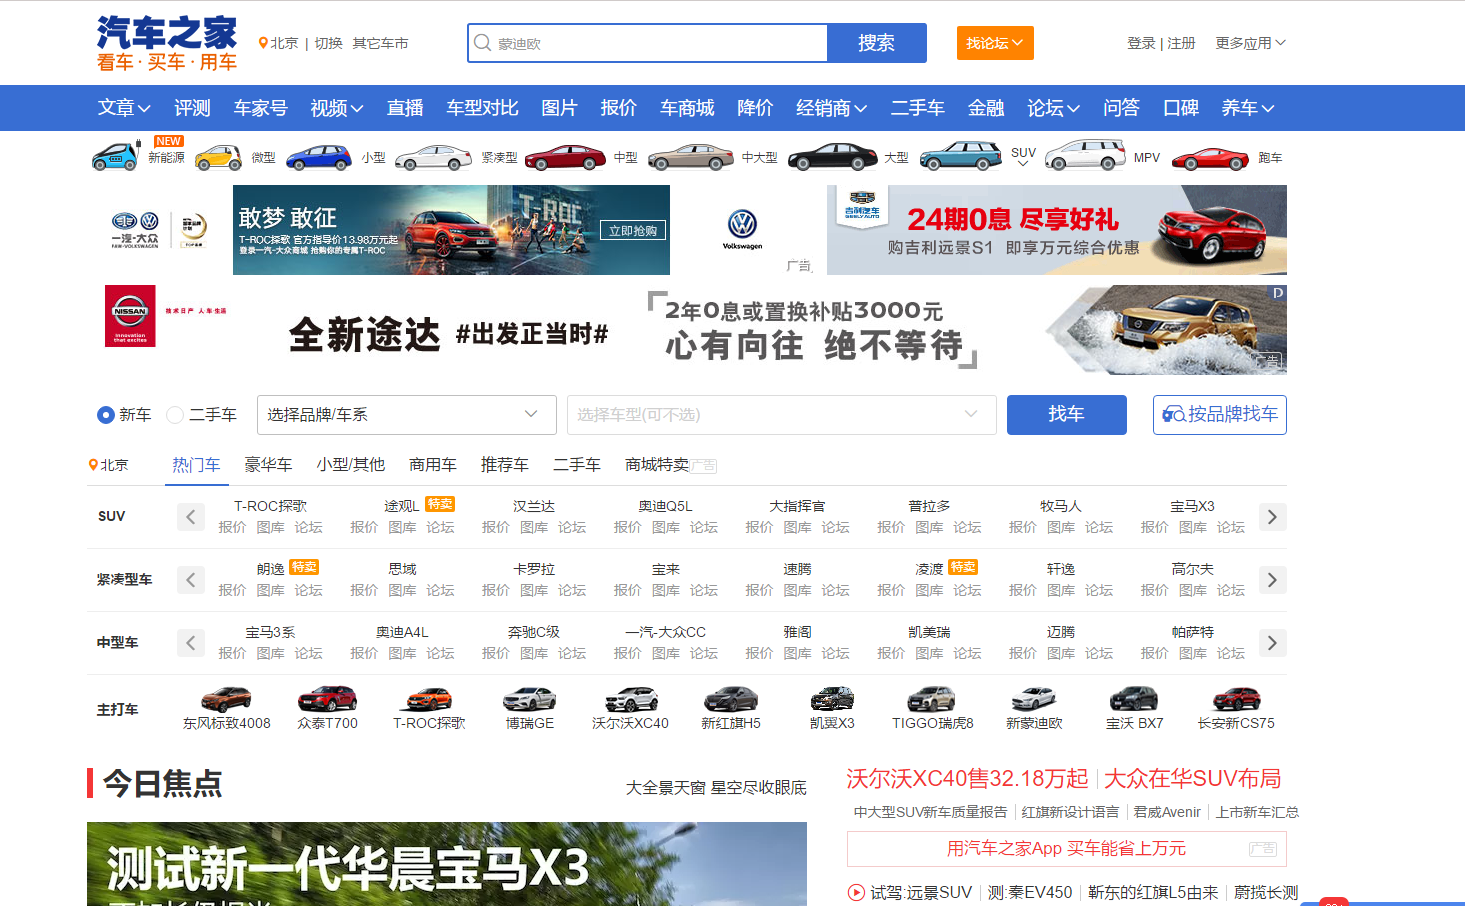Open the 选择品牌/车系 dropdown

coord(406,415)
